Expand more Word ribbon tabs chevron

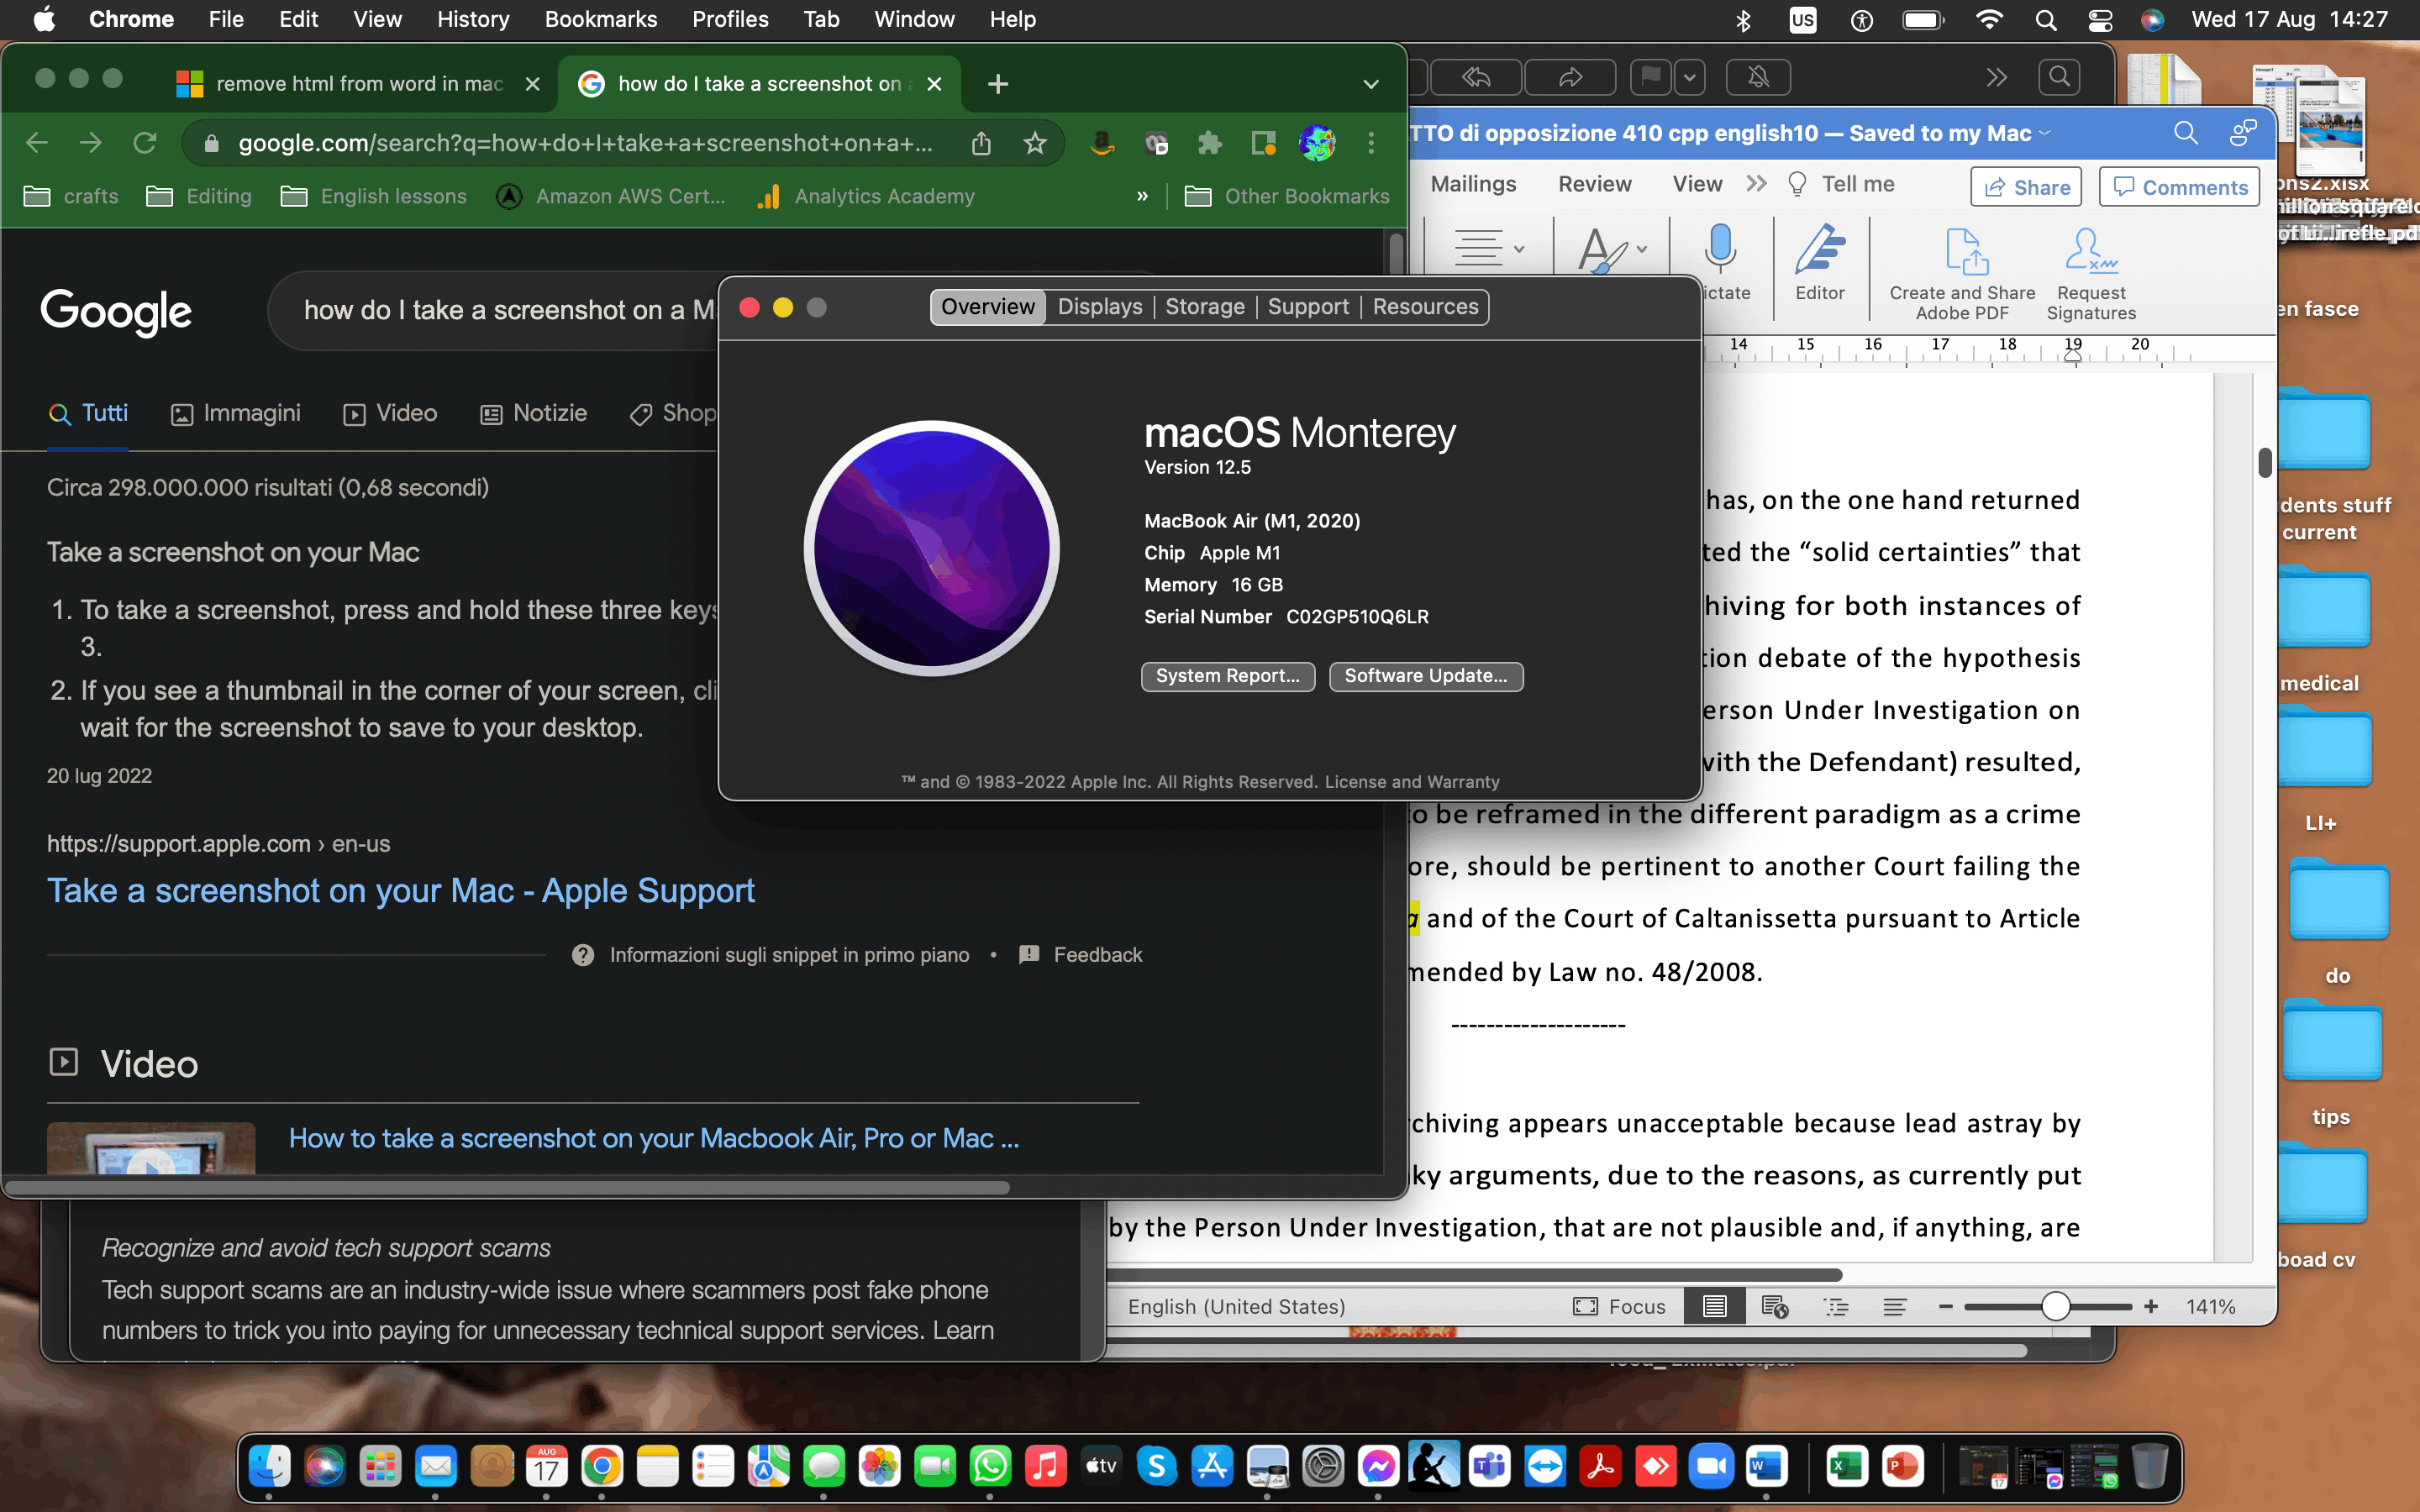[x=1756, y=184]
